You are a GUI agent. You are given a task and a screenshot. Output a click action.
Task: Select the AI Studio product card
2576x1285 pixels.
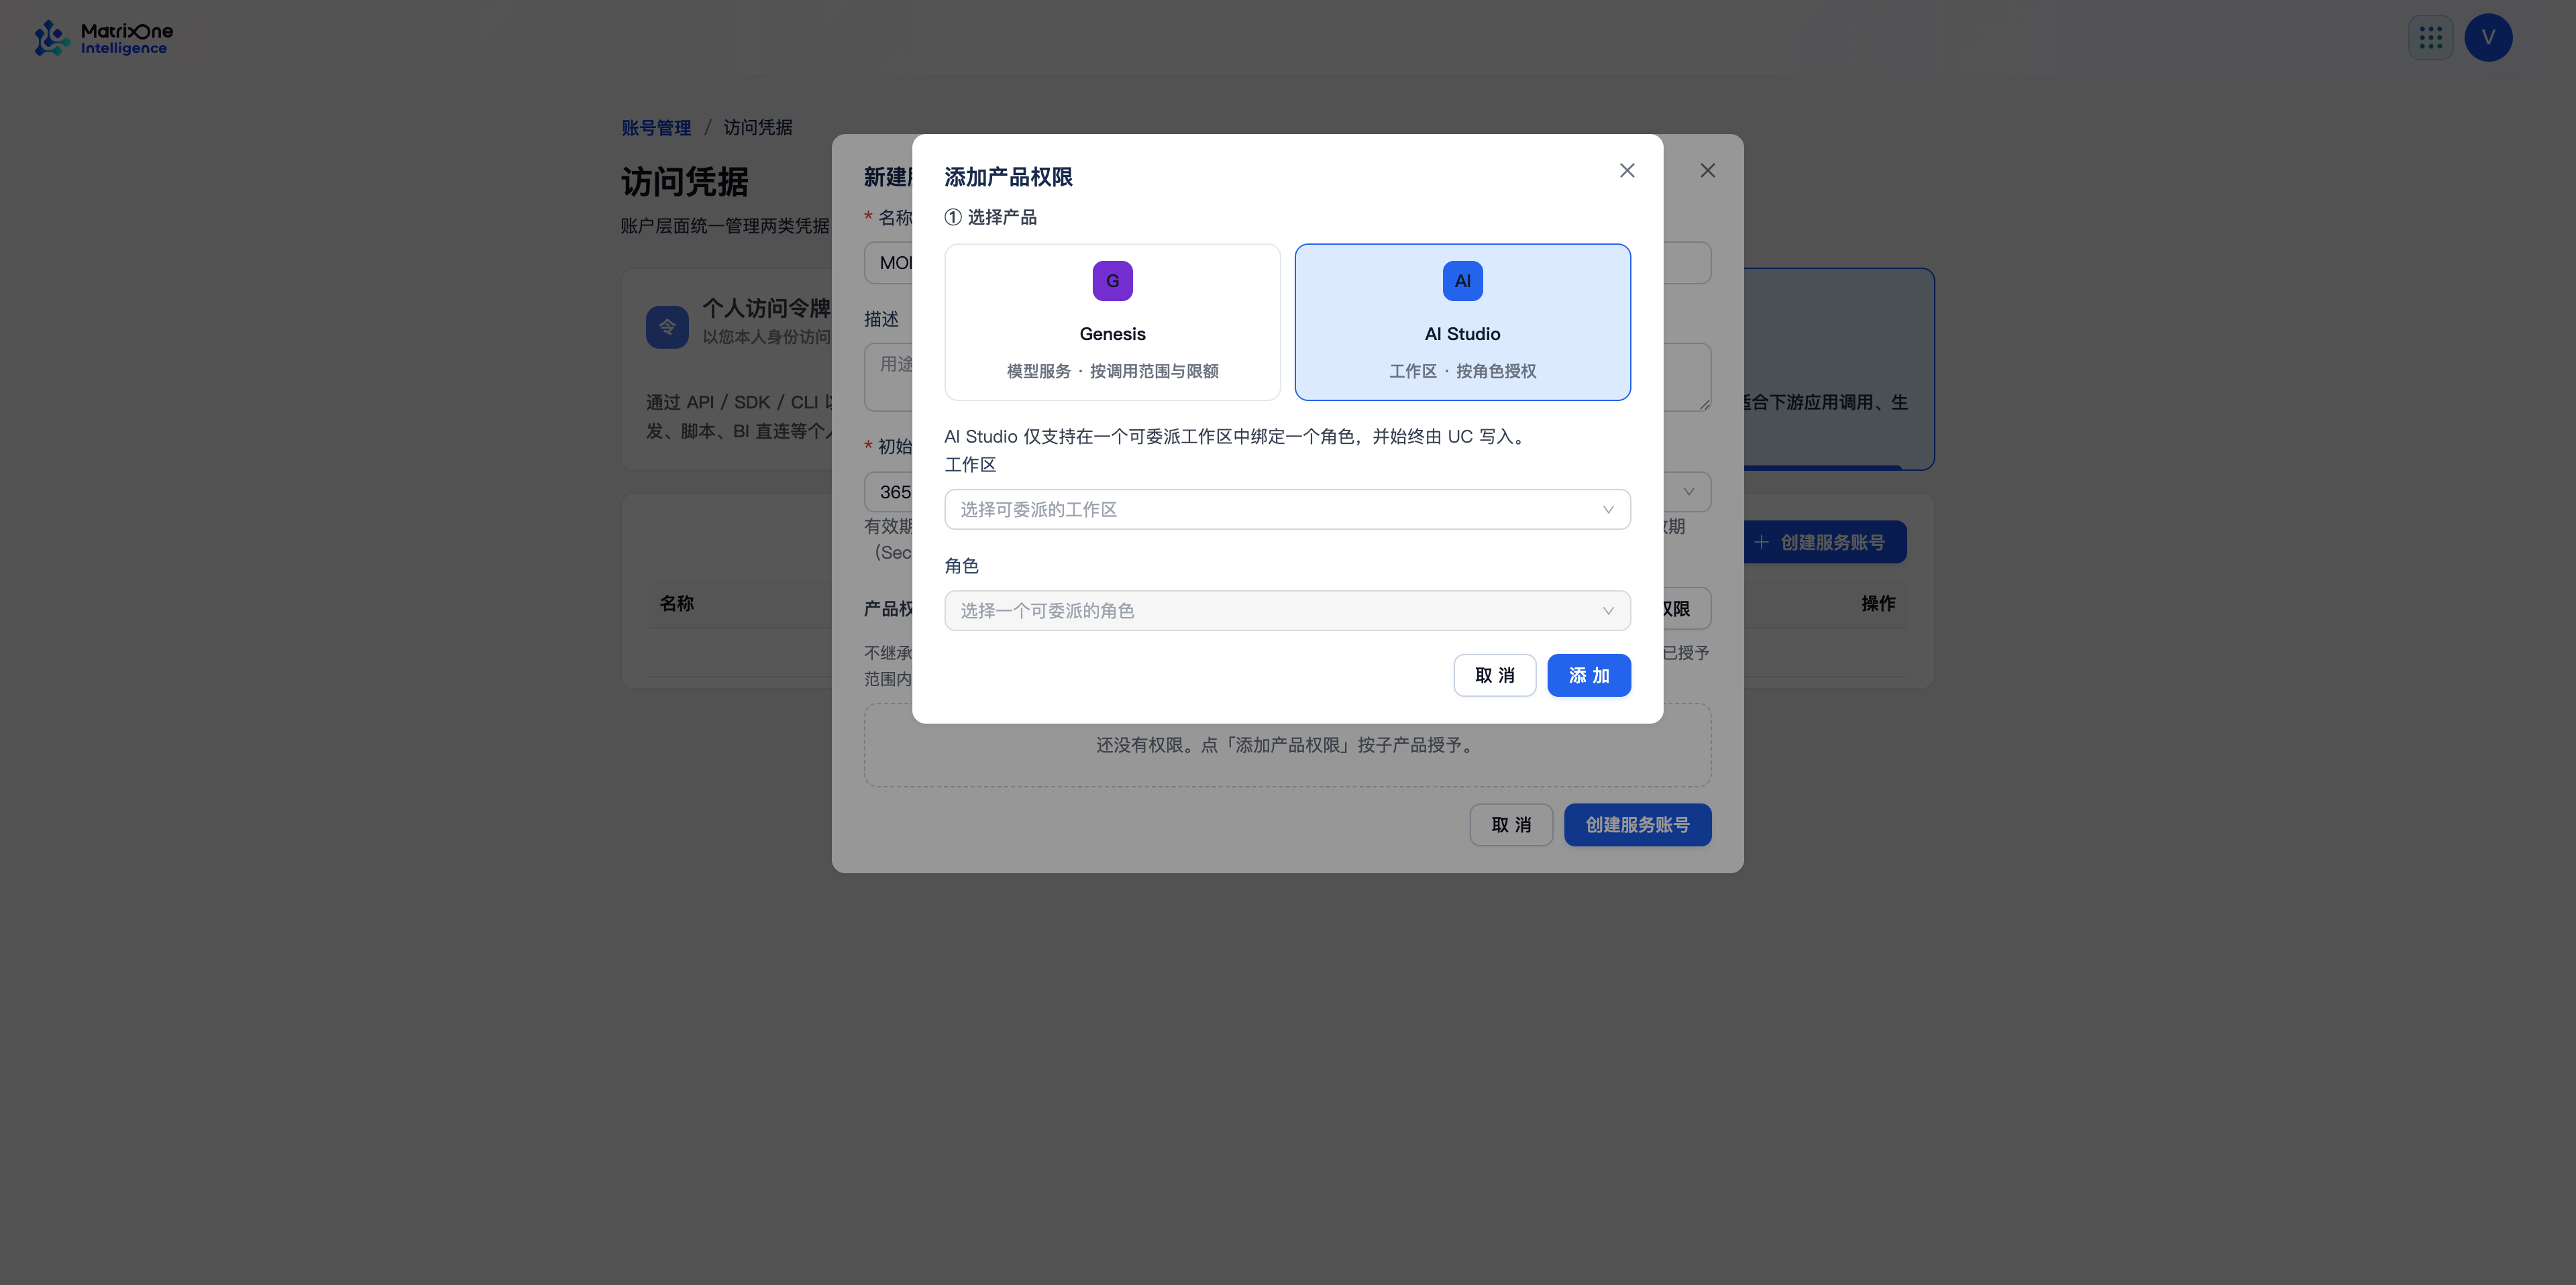pyautogui.click(x=1462, y=322)
